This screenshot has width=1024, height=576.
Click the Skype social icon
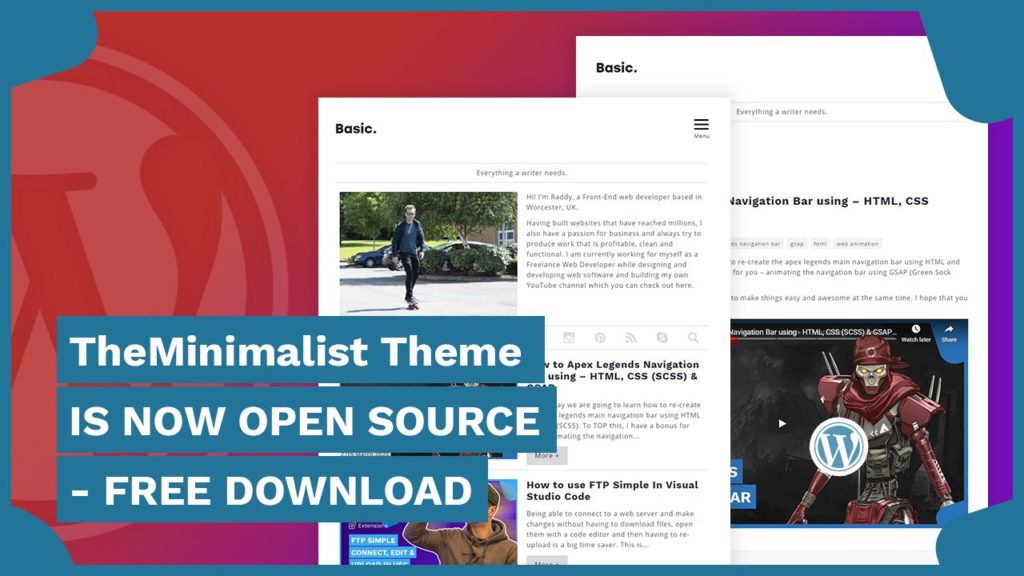(x=662, y=338)
